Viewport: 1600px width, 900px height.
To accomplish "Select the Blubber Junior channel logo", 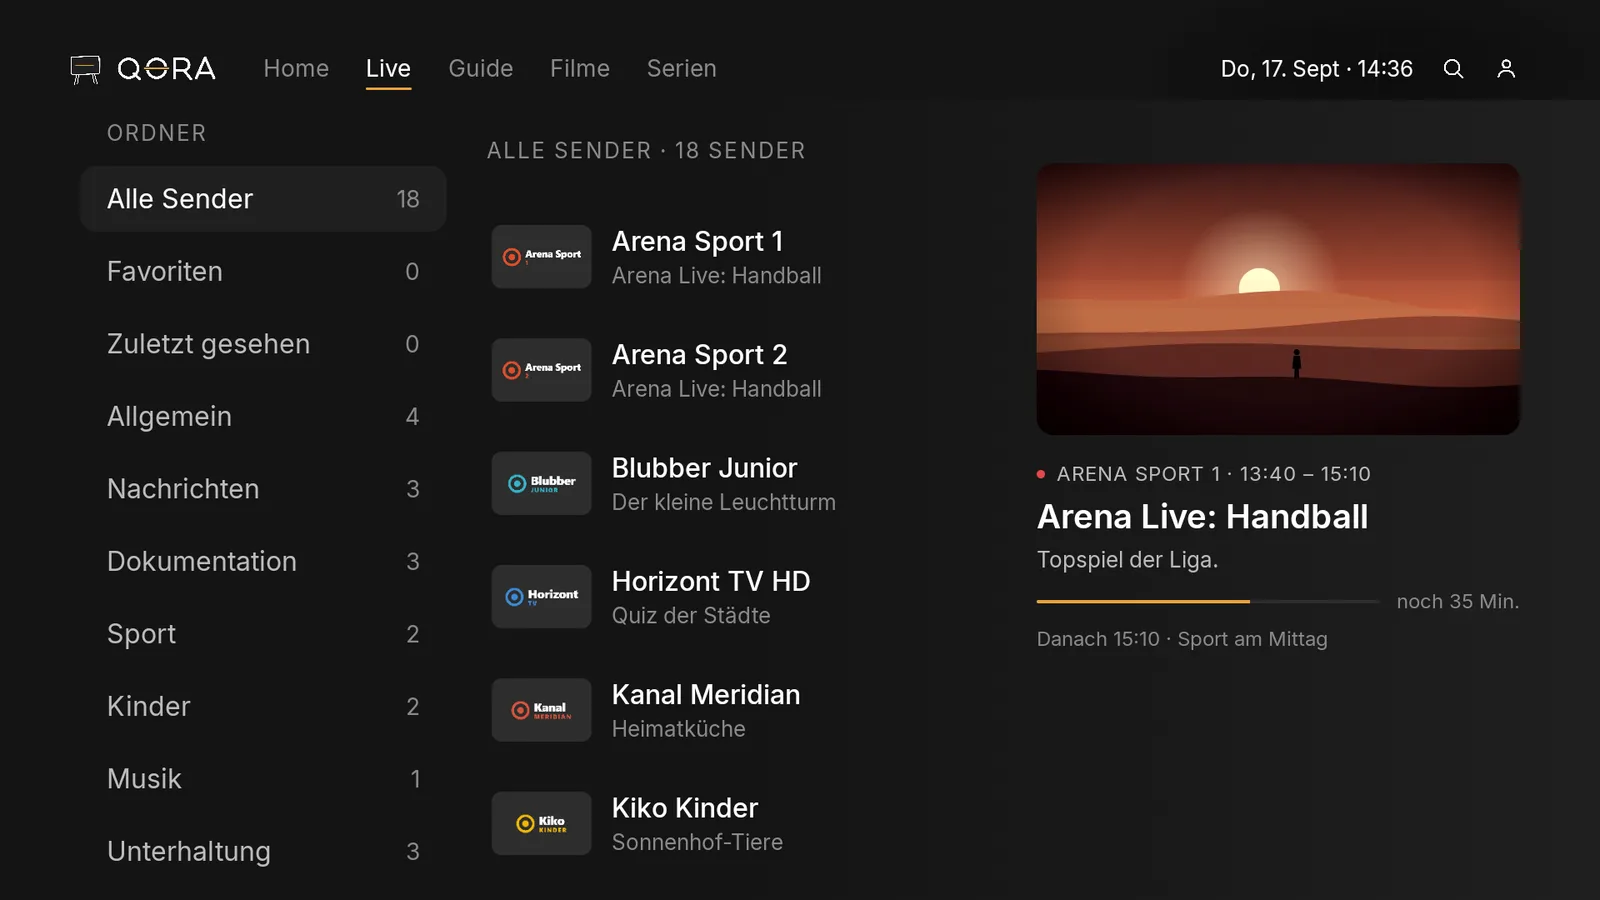I will [x=541, y=484].
